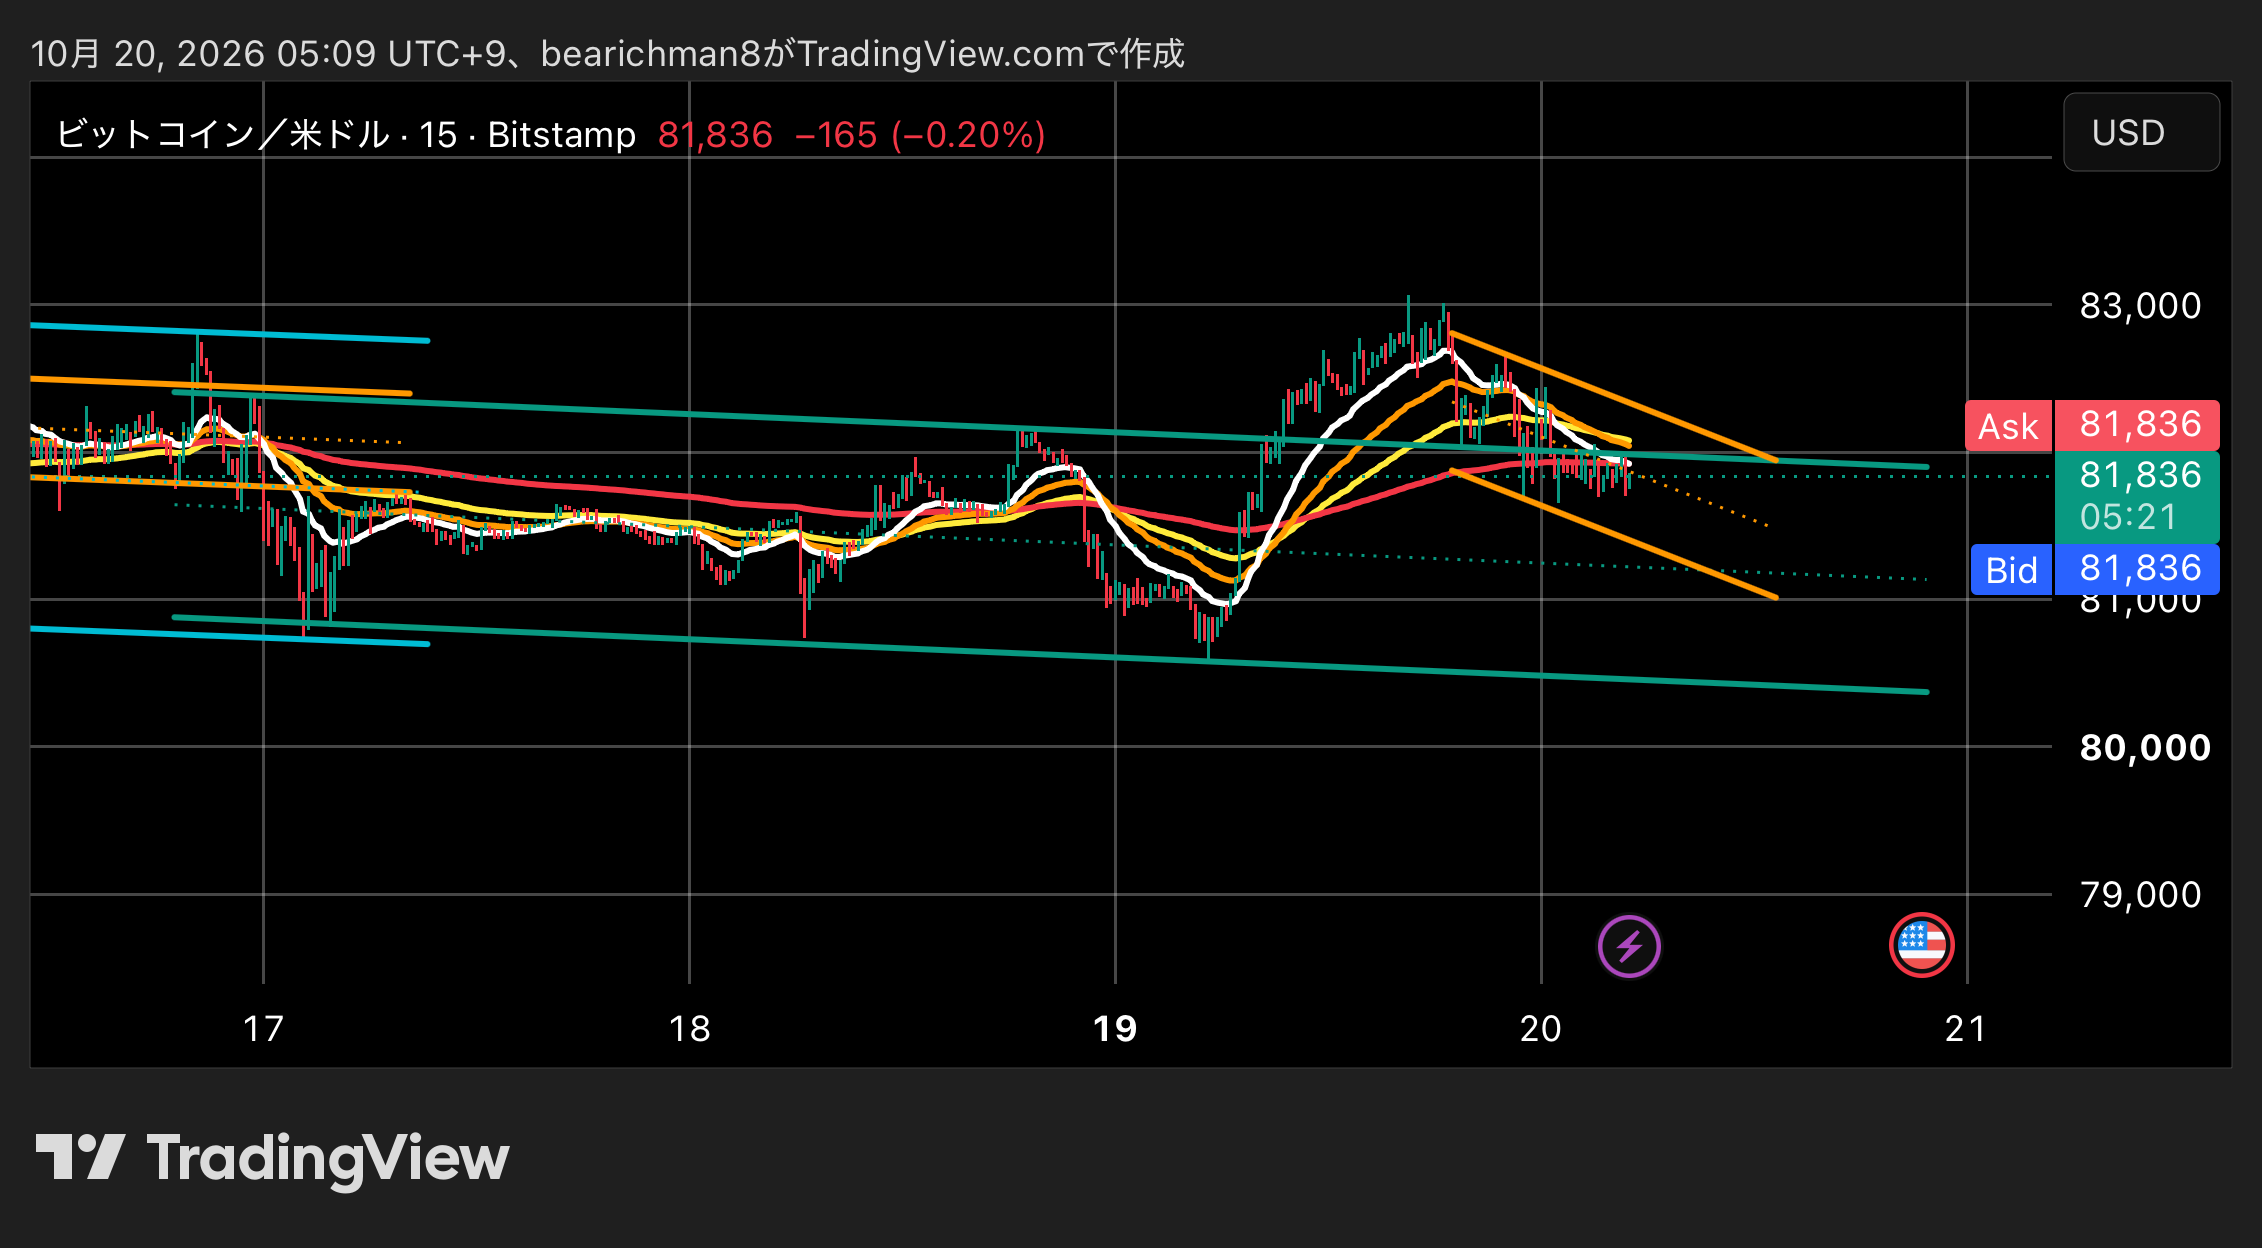Click the 80,000 price axis label
Screen dimensions: 2262x1248
[2145, 748]
